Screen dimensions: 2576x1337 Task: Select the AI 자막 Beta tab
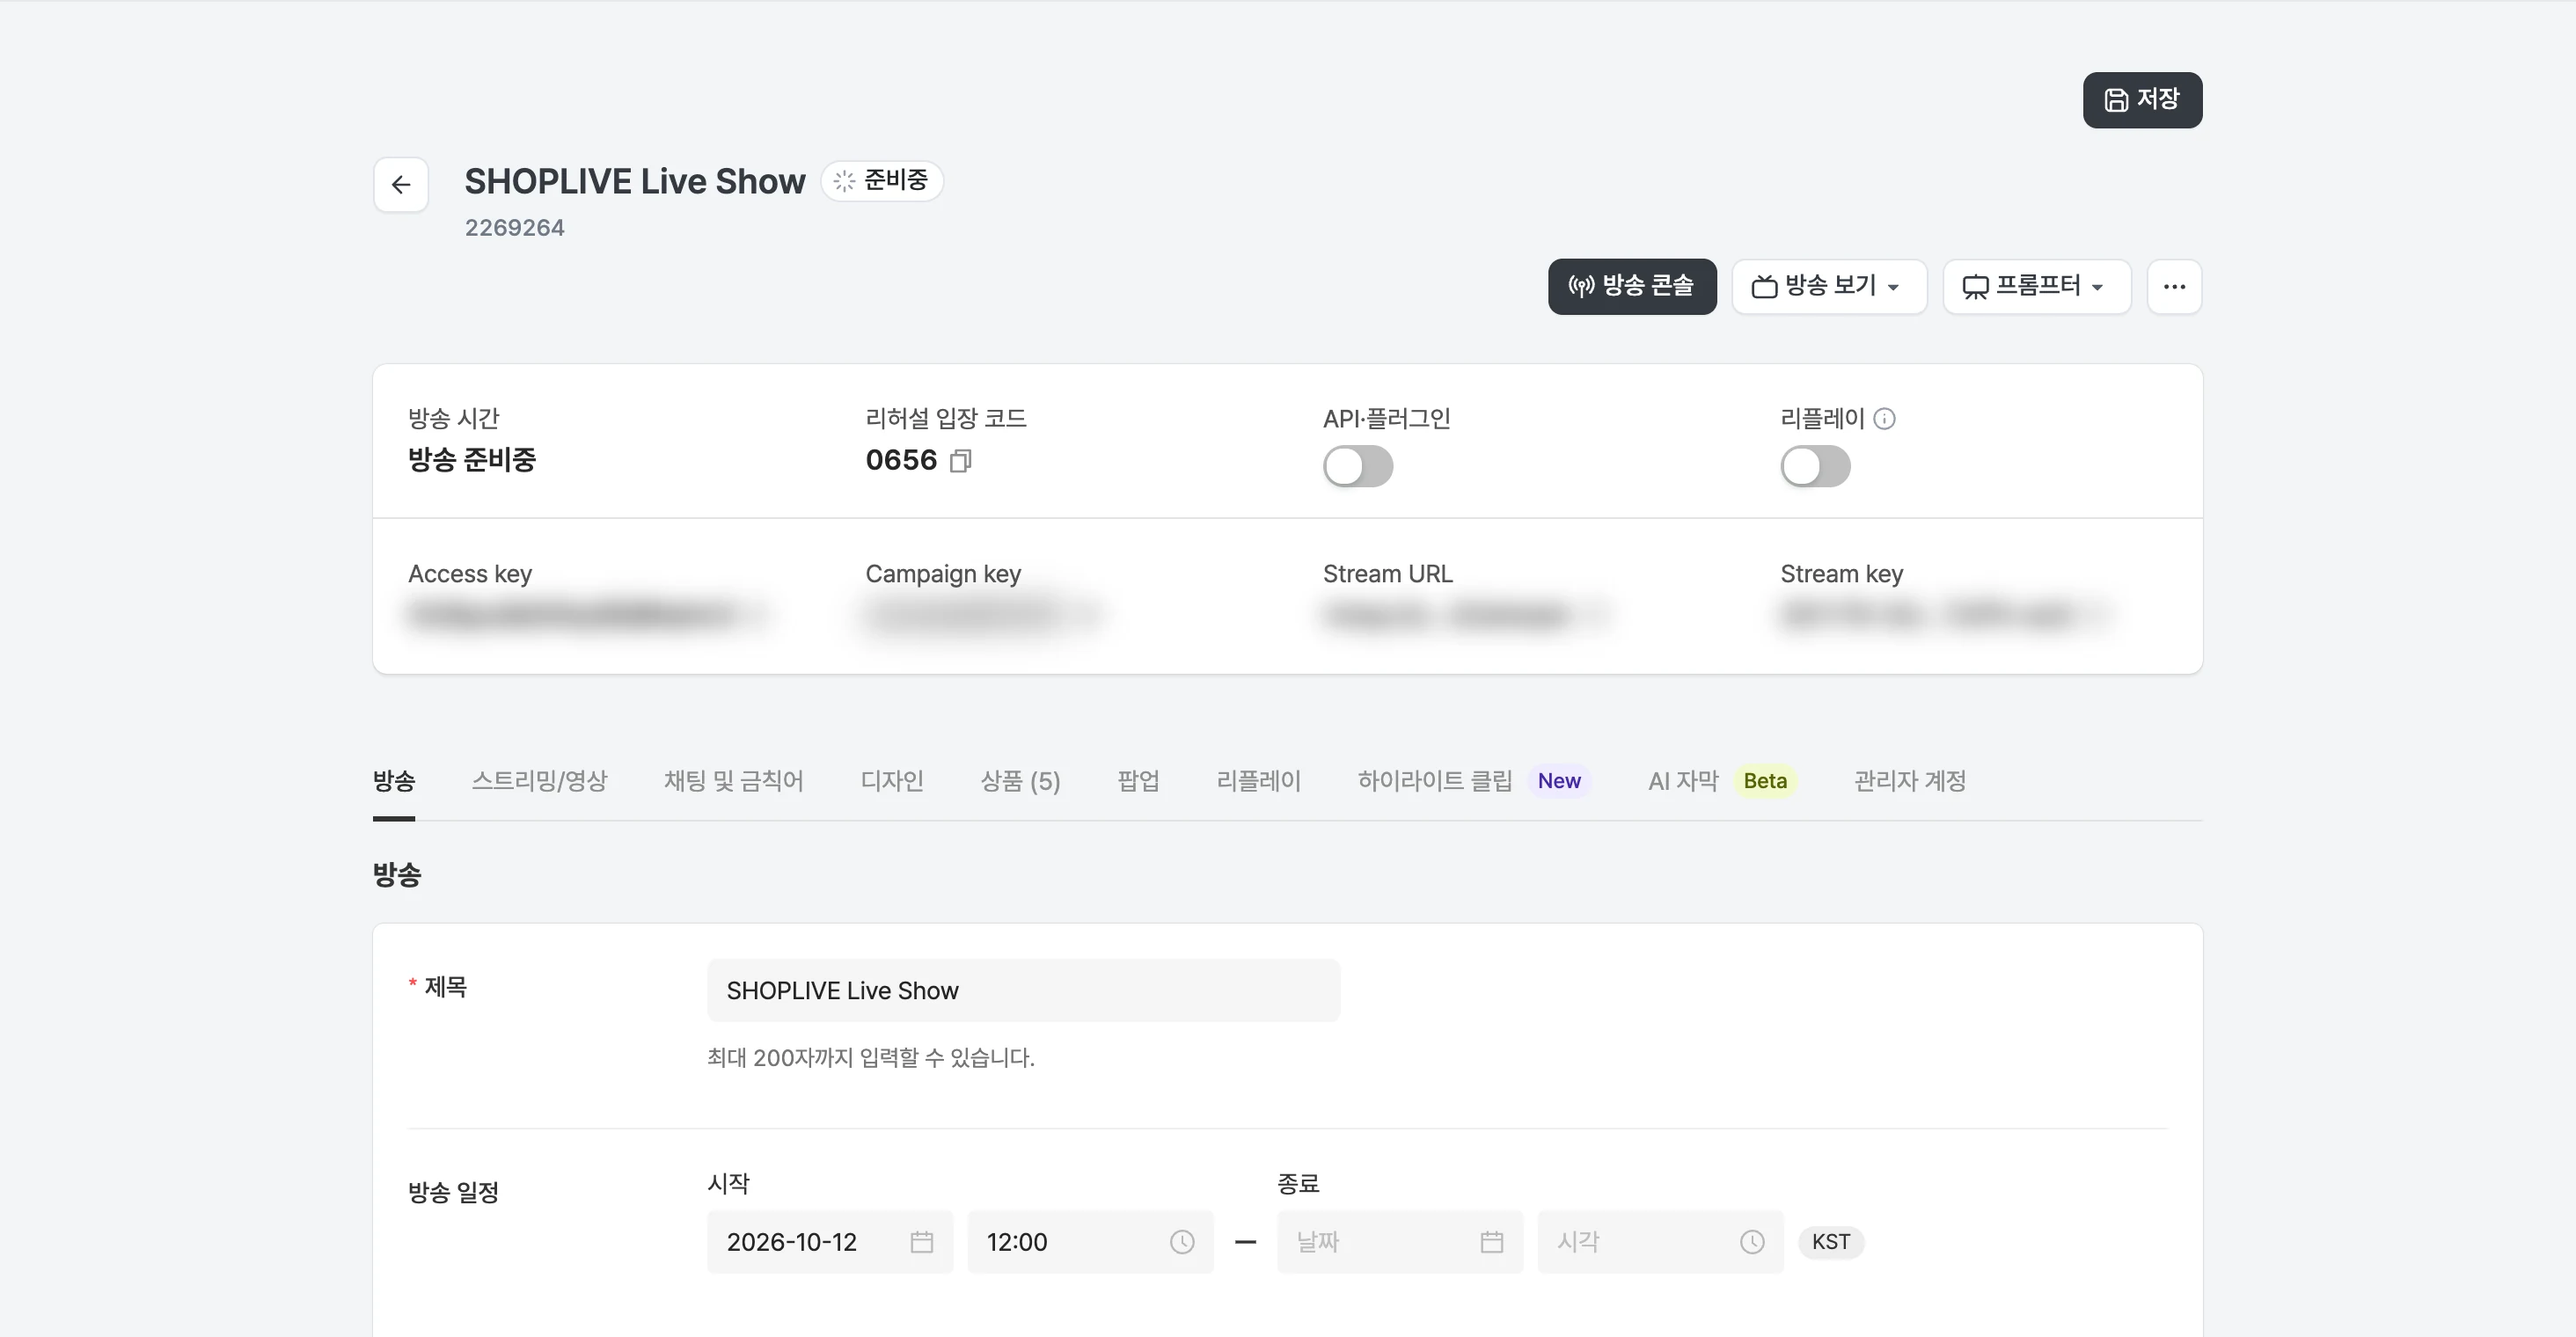[1722, 780]
